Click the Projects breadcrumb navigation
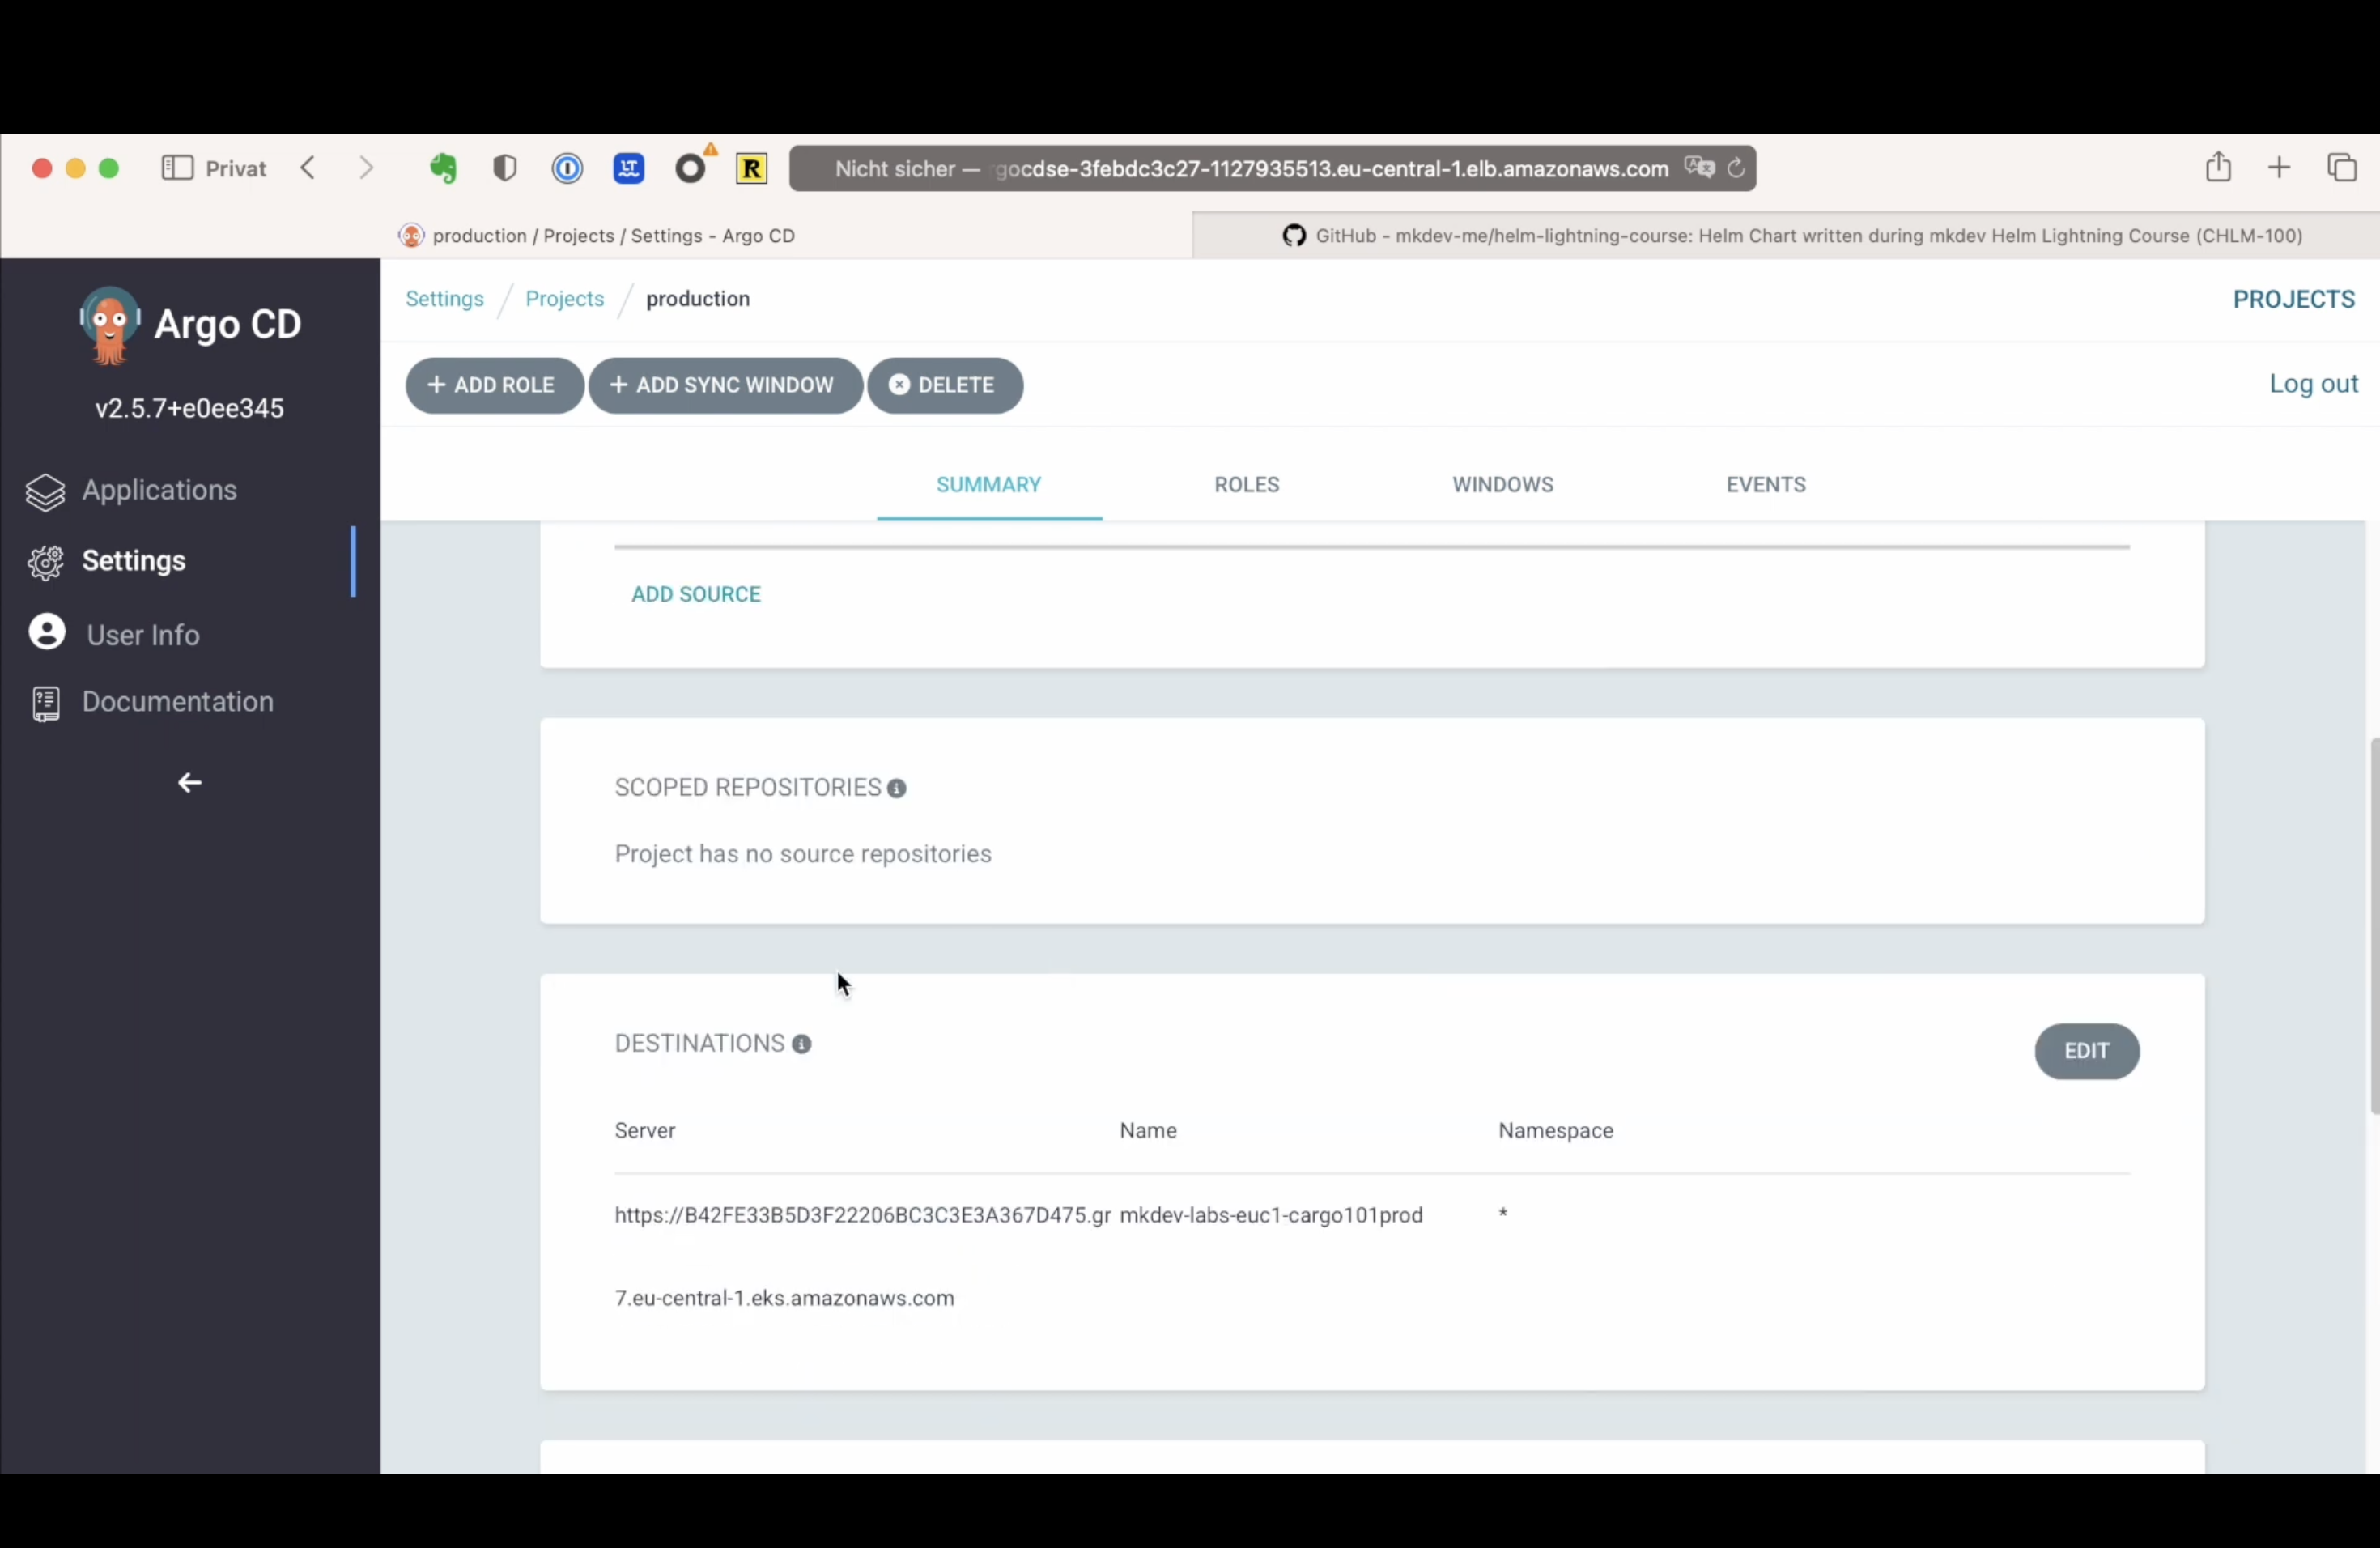The image size is (2380, 1548). [x=563, y=299]
